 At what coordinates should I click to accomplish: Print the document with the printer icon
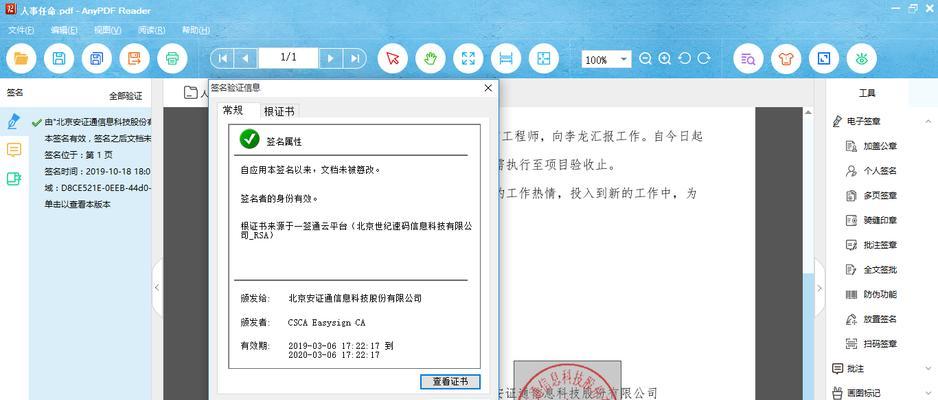point(172,59)
